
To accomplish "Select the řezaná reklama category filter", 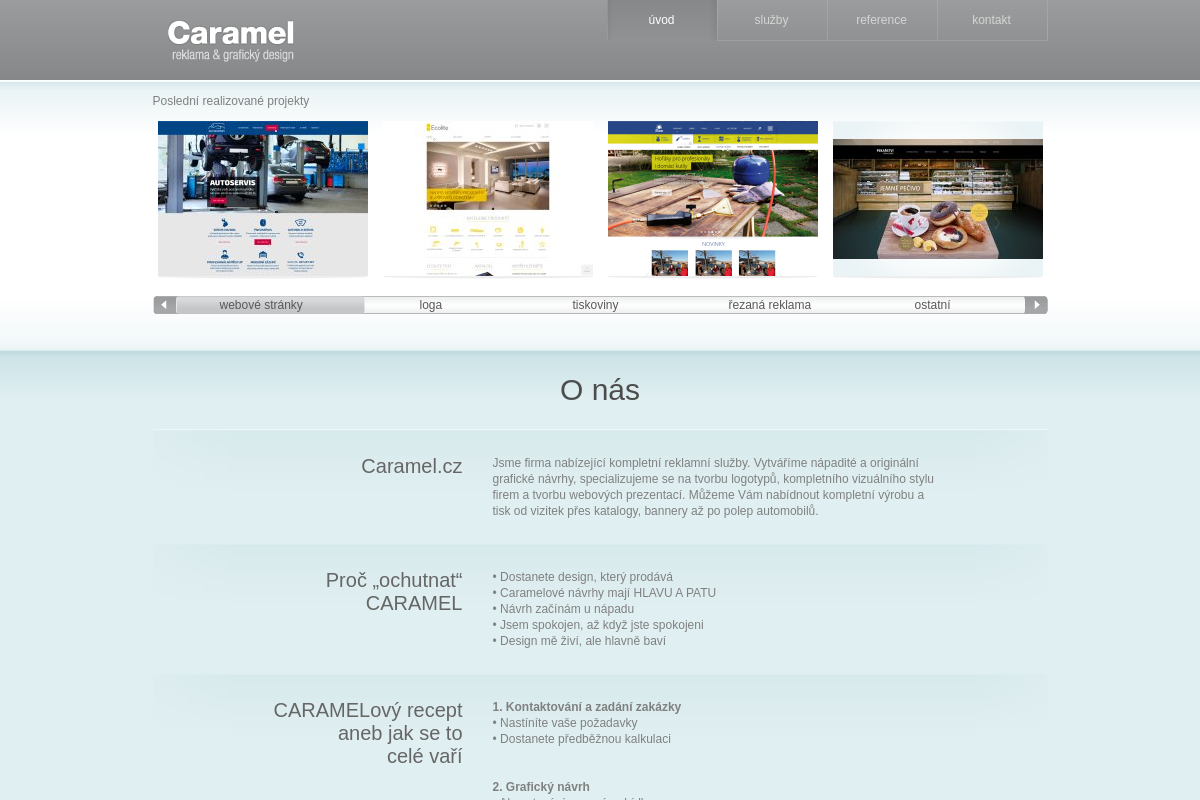I will 769,305.
